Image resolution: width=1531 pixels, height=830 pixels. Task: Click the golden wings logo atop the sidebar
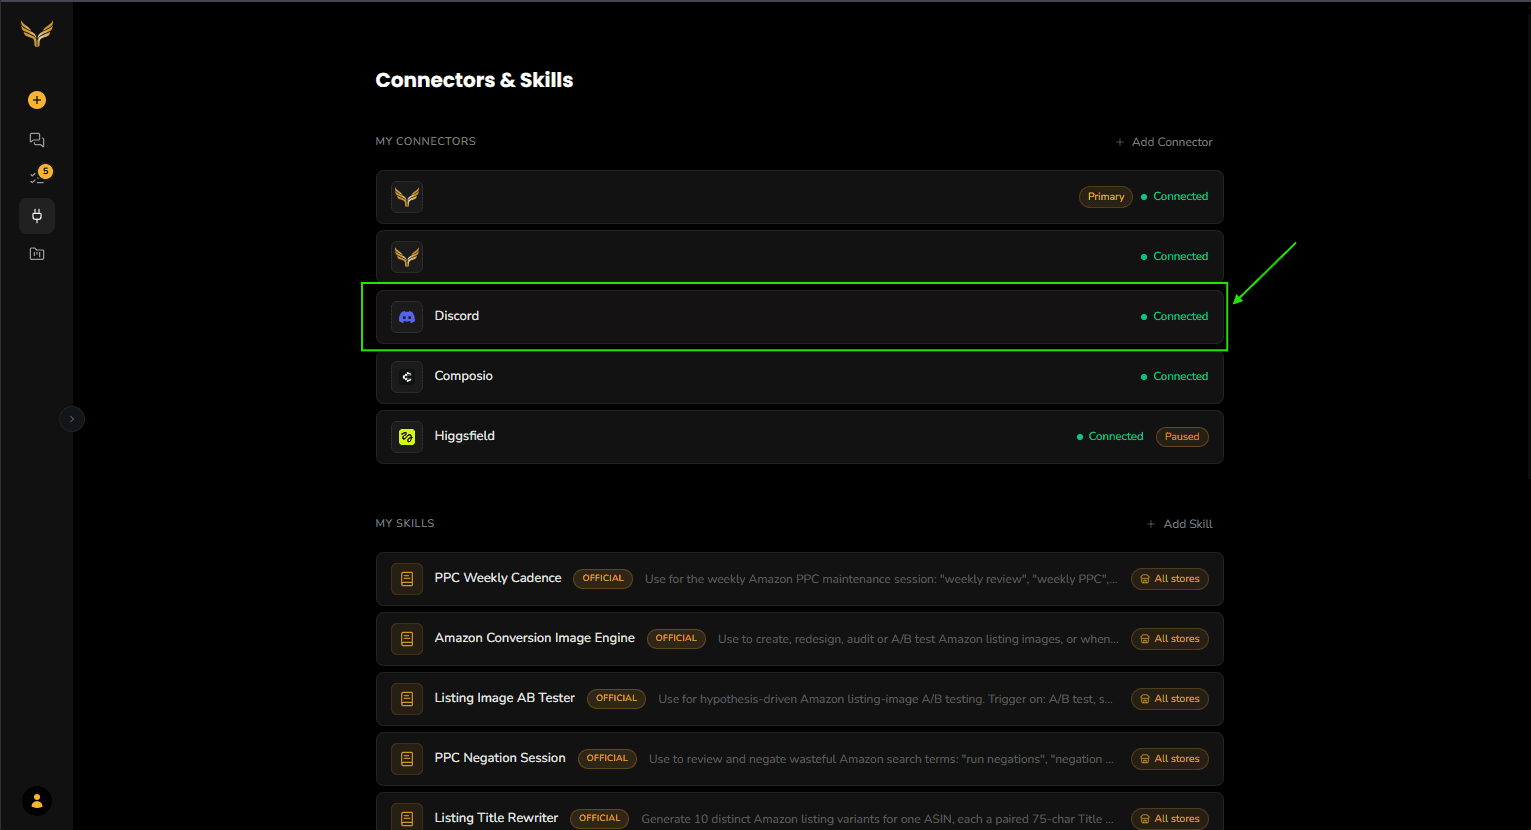point(37,34)
